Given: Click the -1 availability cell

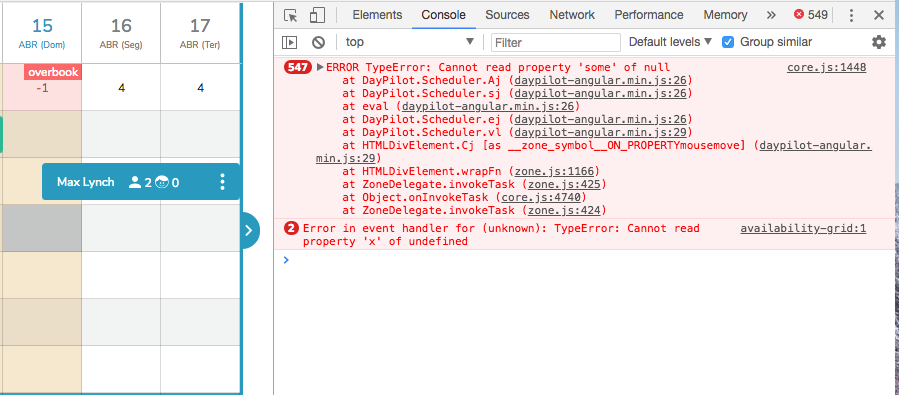Looking at the screenshot, I should click(x=42, y=87).
